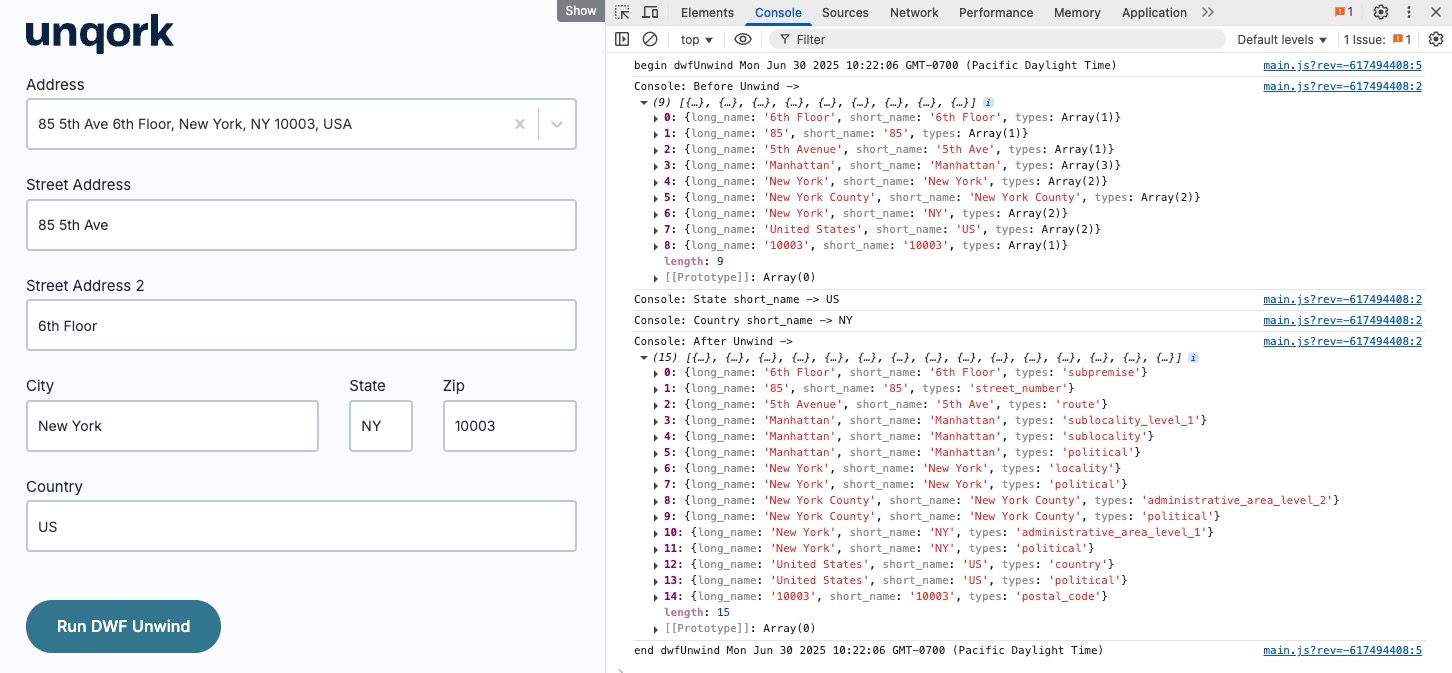Click the issues flag counter in tab bar
This screenshot has height=673, width=1452.
[x=1343, y=12]
